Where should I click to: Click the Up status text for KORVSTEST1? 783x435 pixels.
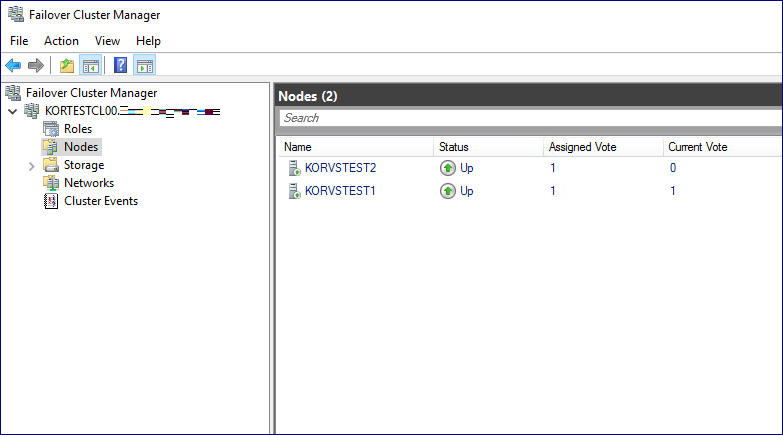pyautogui.click(x=466, y=191)
